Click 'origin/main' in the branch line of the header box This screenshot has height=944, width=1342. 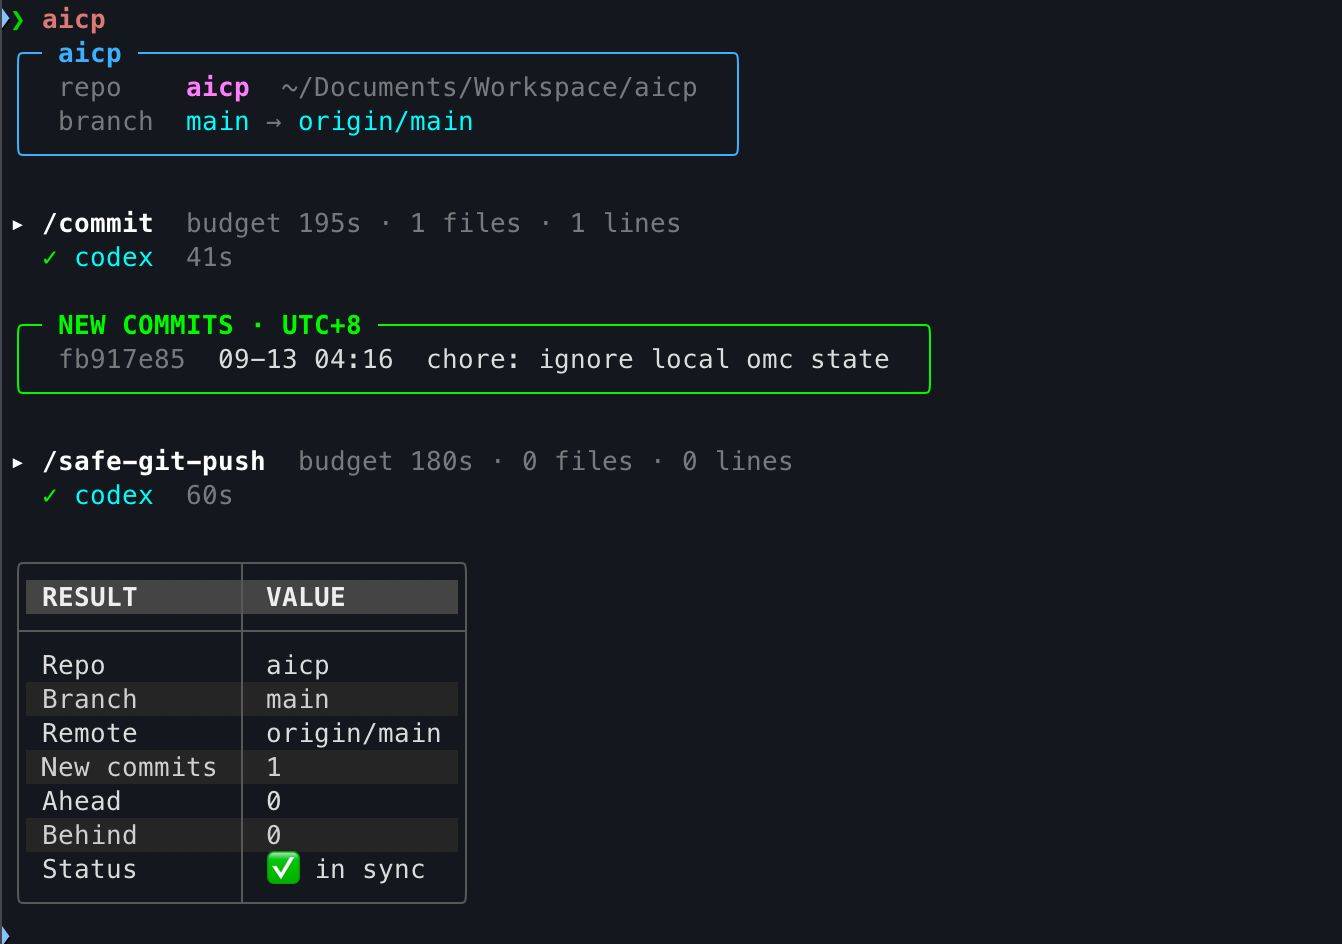point(385,122)
